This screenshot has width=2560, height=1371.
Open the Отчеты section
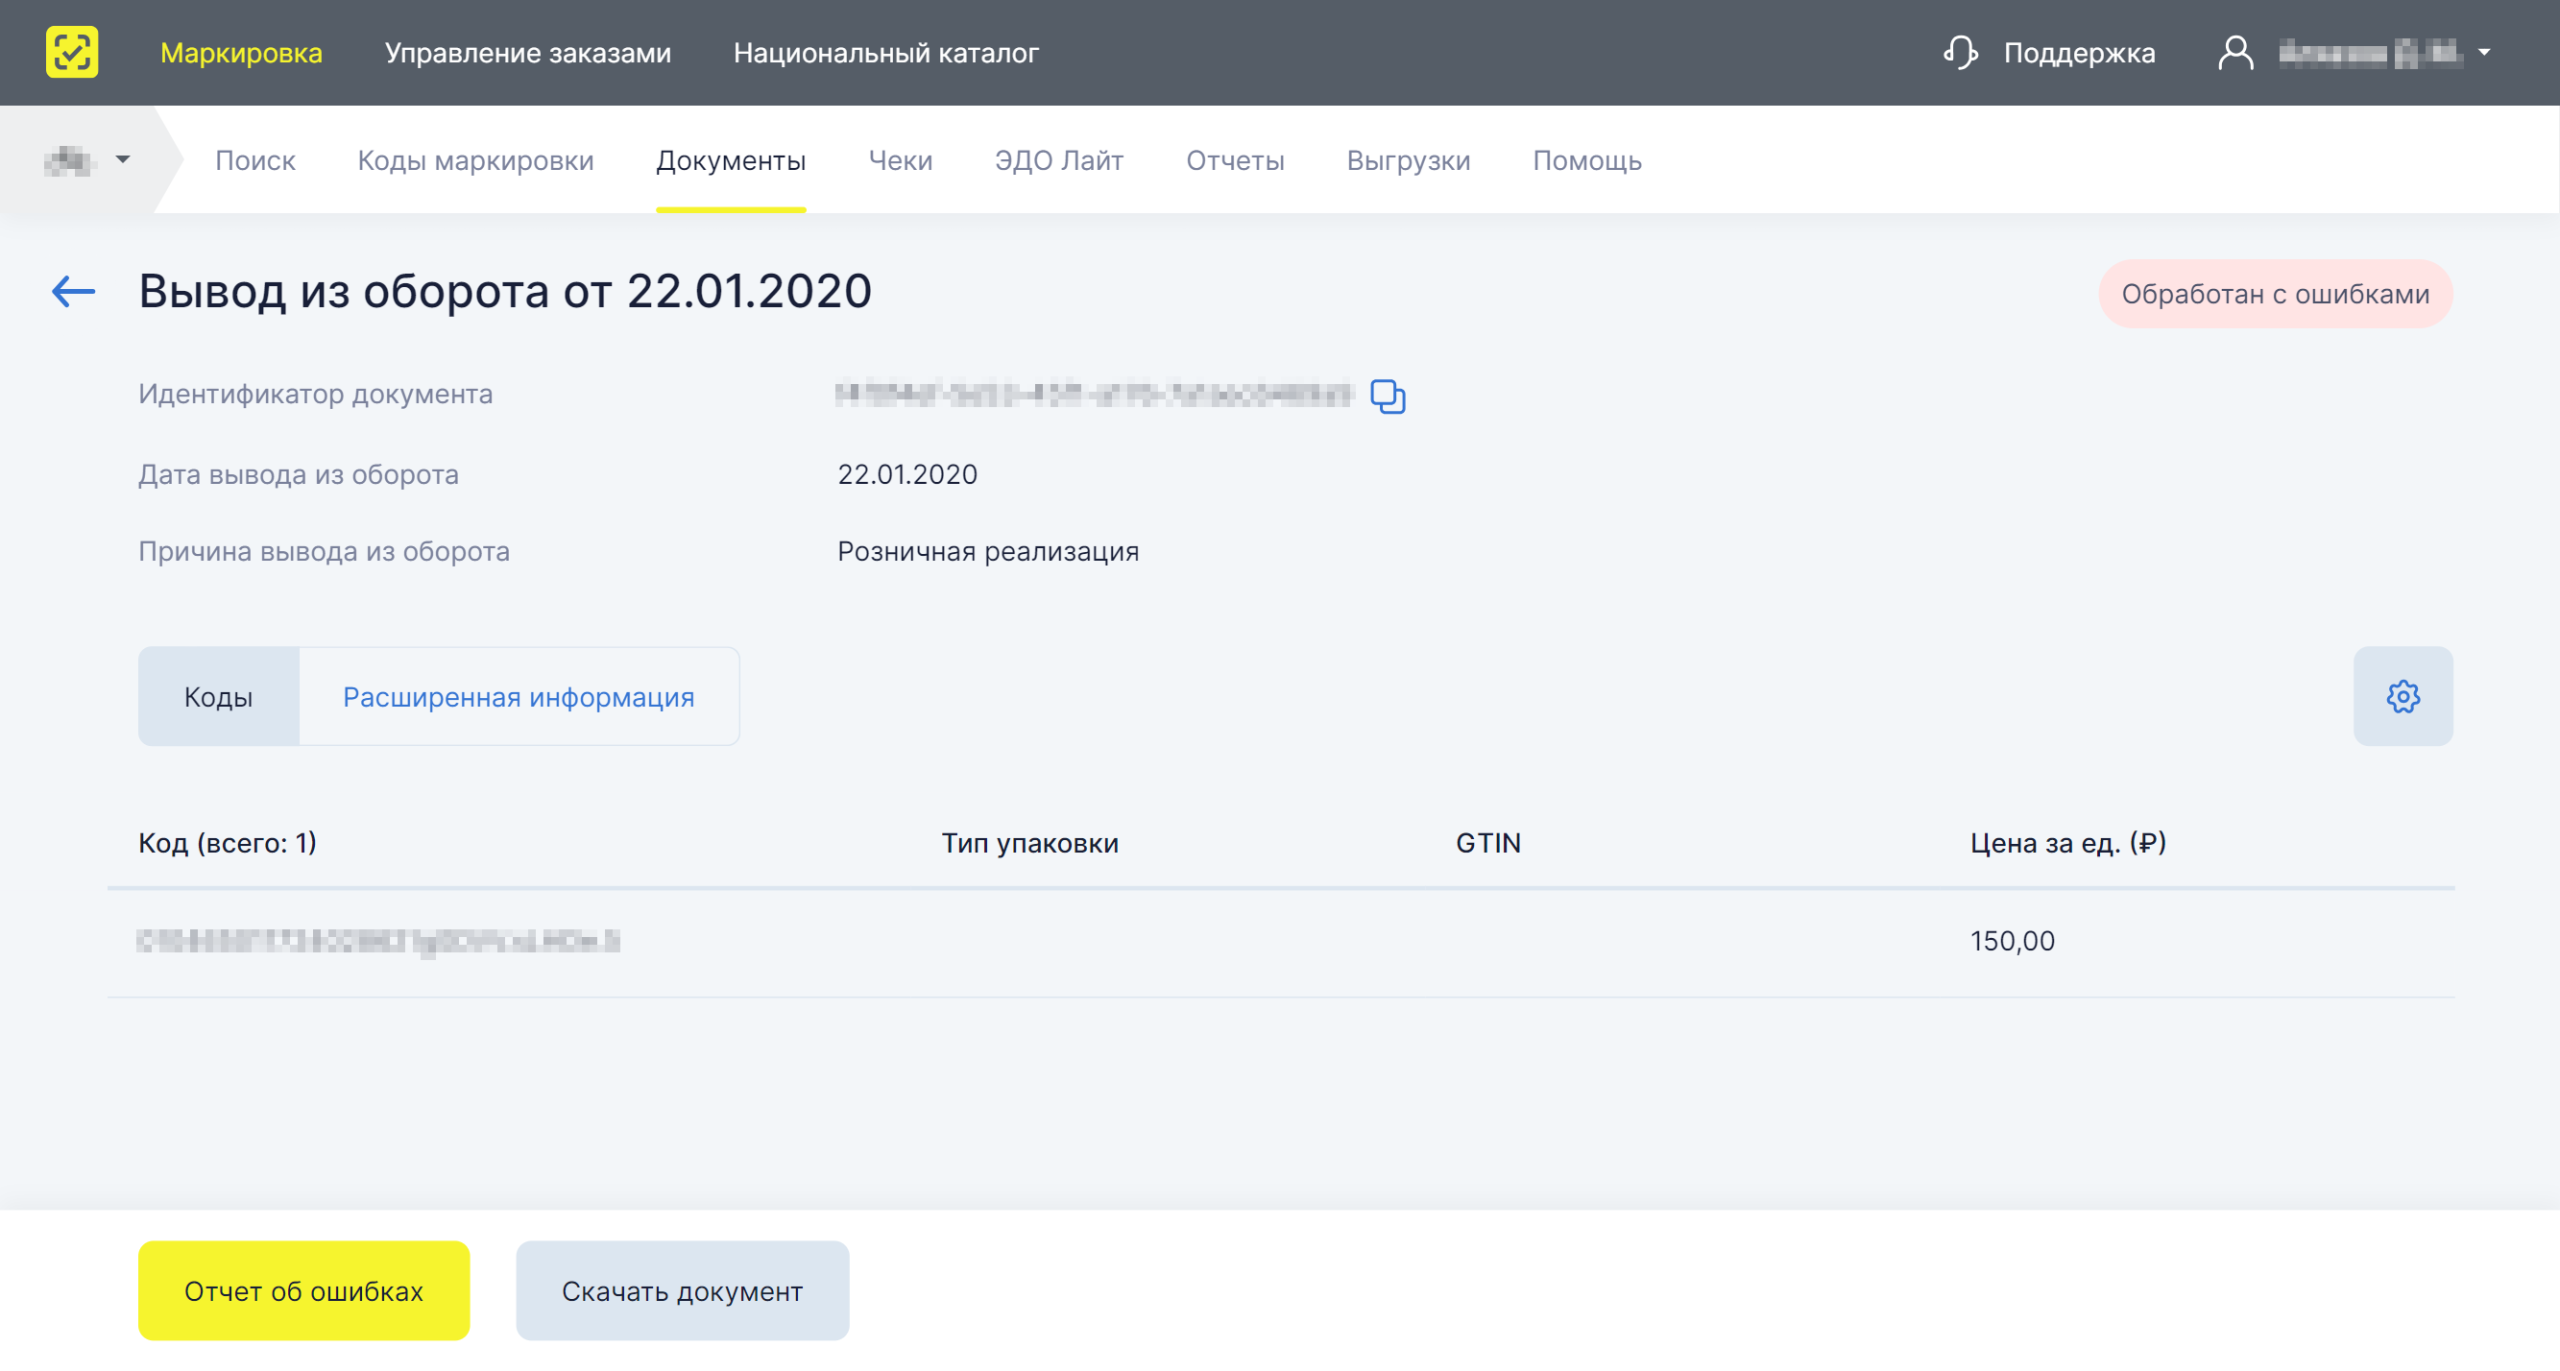pos(1235,161)
